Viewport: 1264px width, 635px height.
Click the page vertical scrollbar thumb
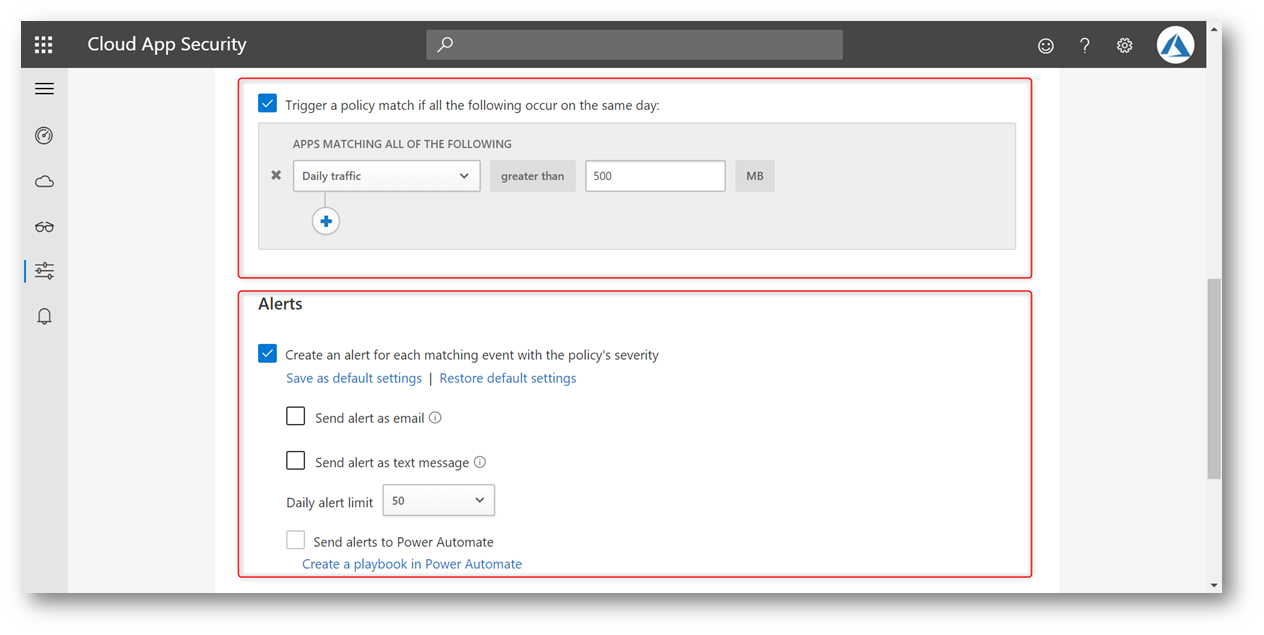1214,378
